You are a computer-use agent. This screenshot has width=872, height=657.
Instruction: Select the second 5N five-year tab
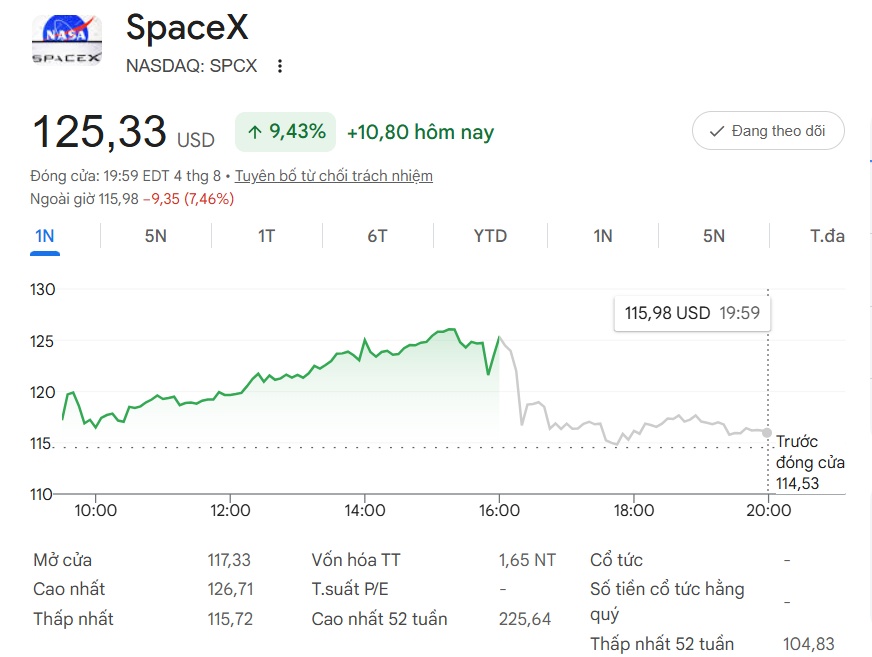[714, 236]
